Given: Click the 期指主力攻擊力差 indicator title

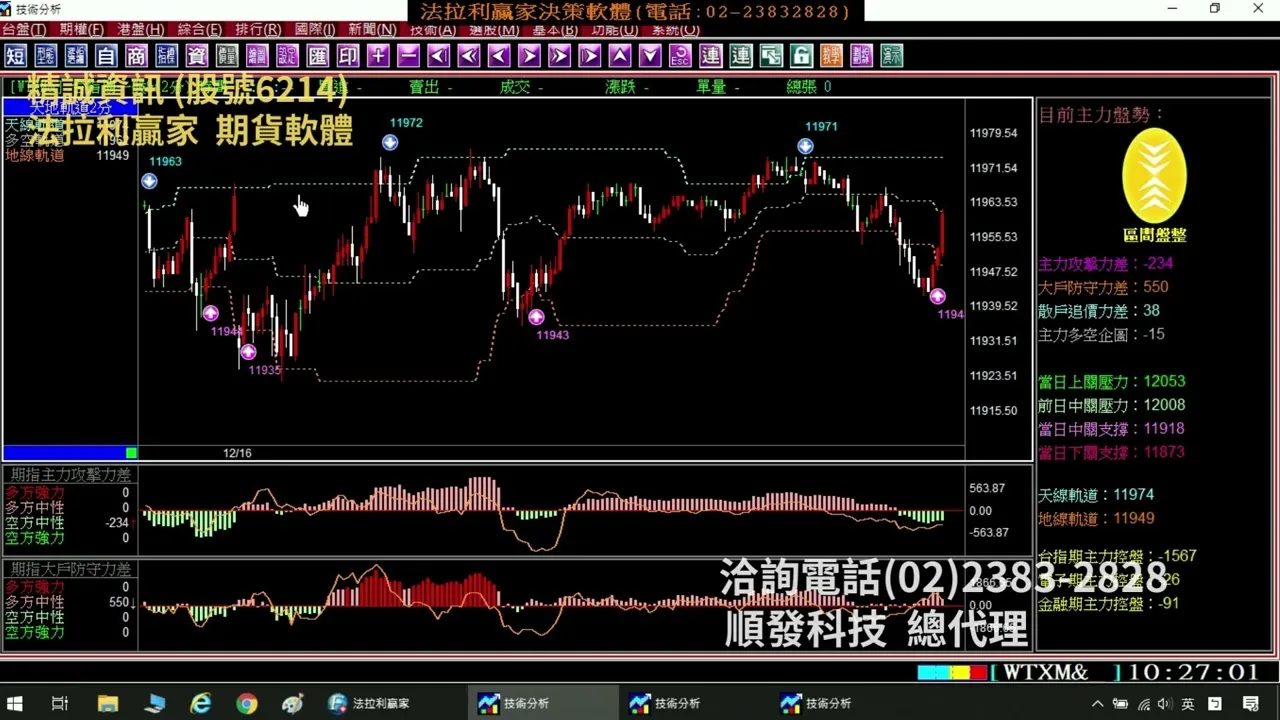Looking at the screenshot, I should (70, 475).
